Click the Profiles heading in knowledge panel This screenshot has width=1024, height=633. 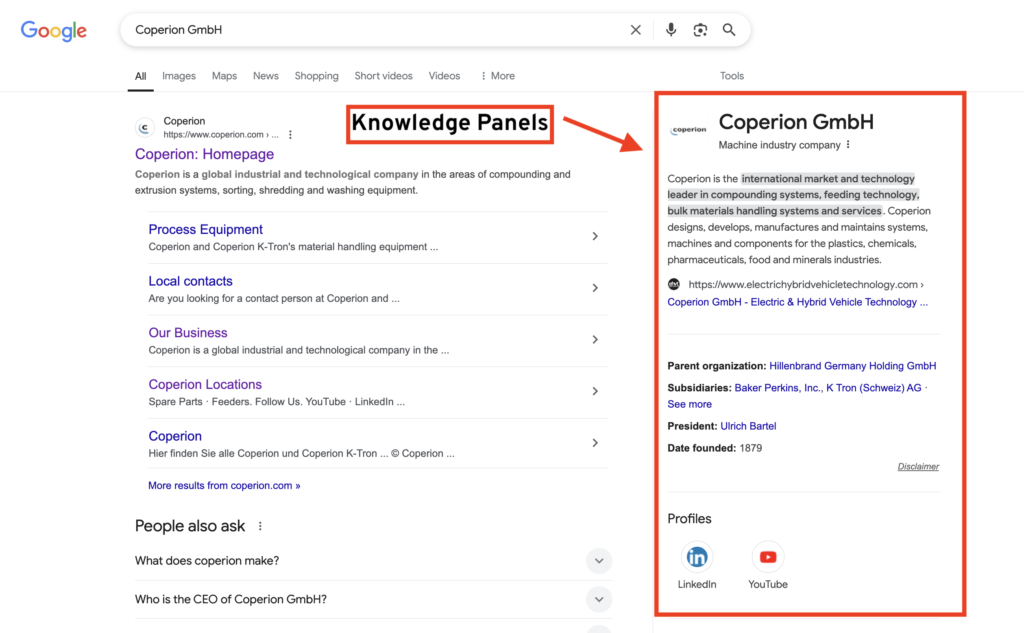click(689, 519)
